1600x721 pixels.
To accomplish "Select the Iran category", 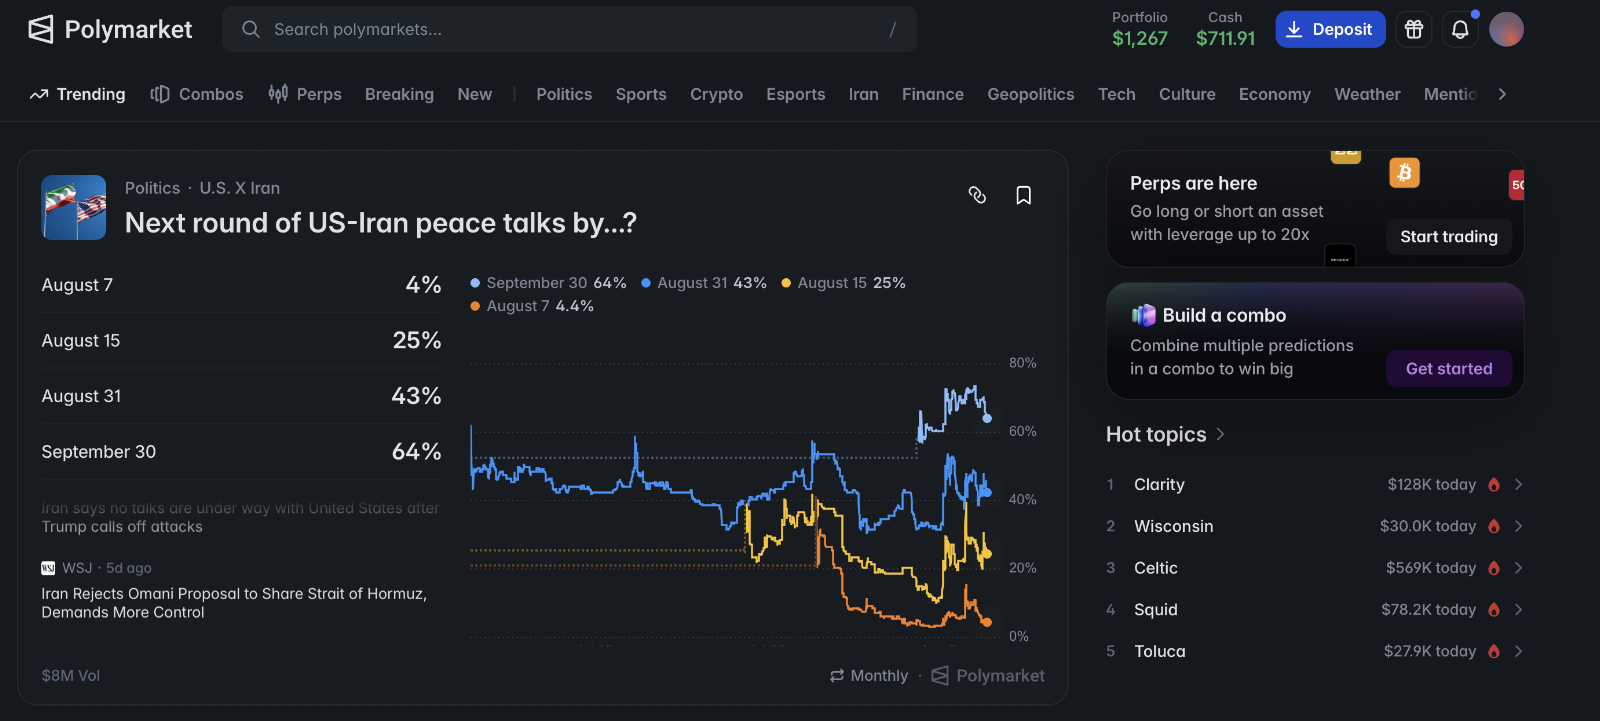I will [864, 94].
